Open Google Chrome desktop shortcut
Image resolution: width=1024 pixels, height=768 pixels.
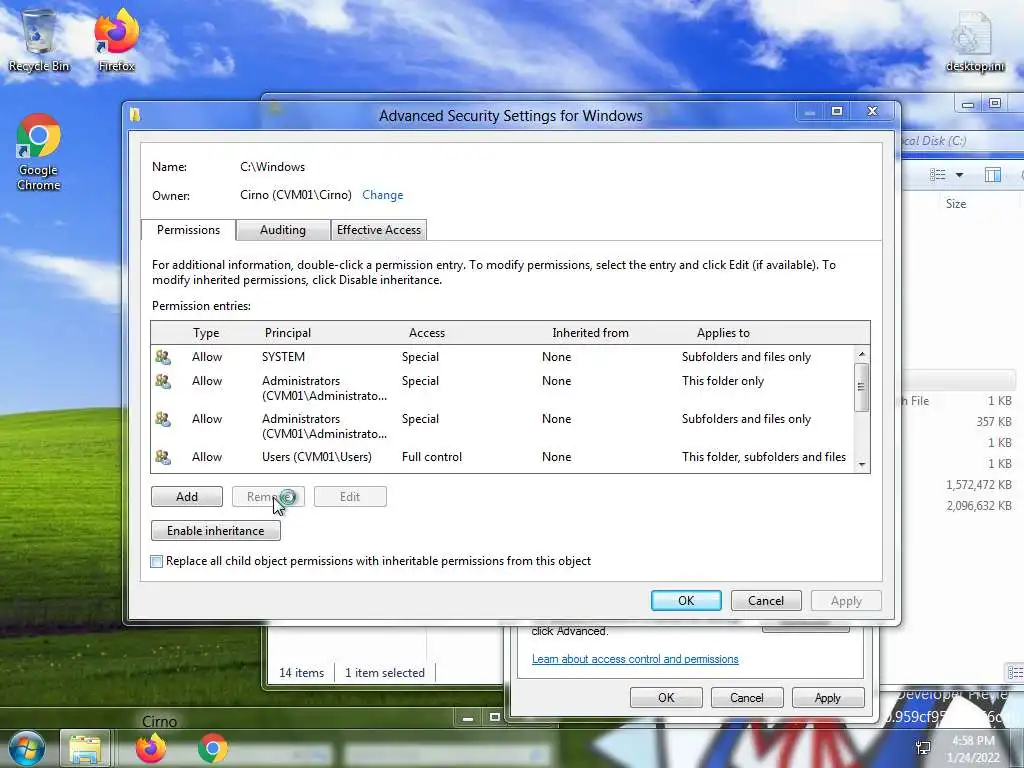click(39, 153)
